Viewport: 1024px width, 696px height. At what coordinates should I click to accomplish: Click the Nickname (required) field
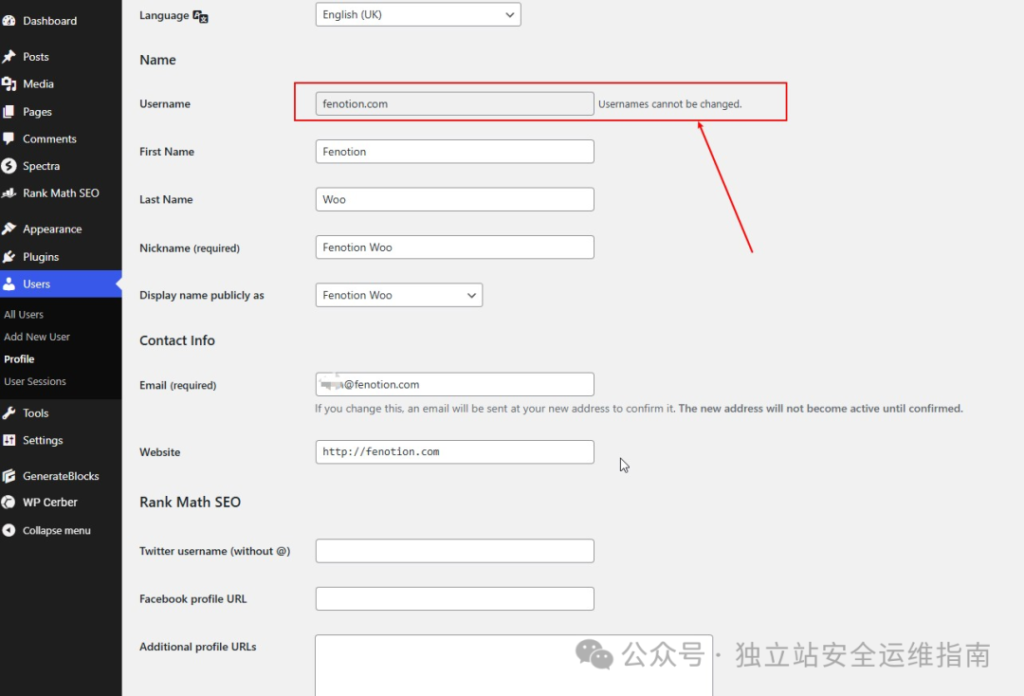(455, 247)
